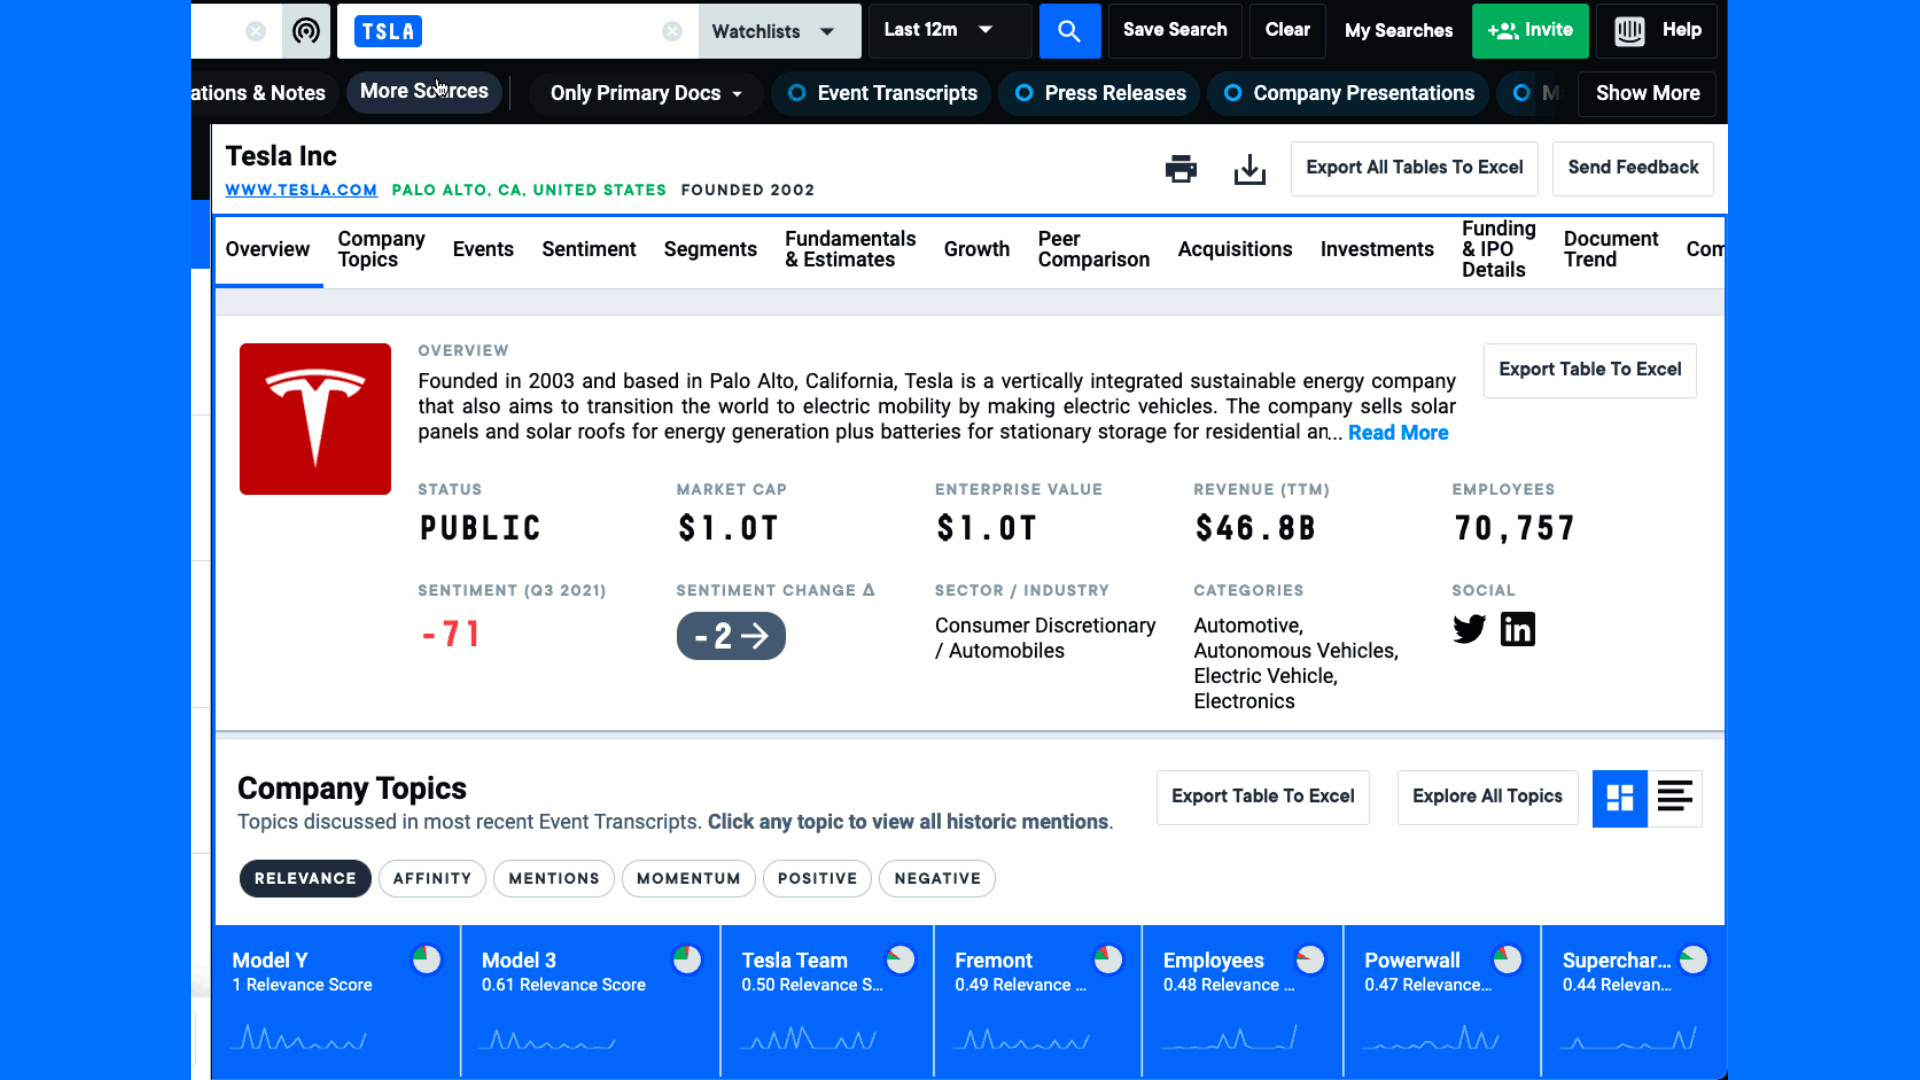
Task: Click the Tesla logo thumbnail
Action: [x=315, y=419]
